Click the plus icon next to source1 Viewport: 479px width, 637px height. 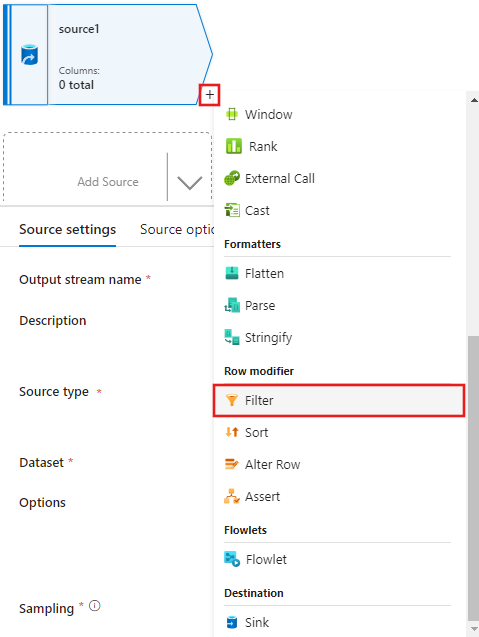[x=209, y=95]
